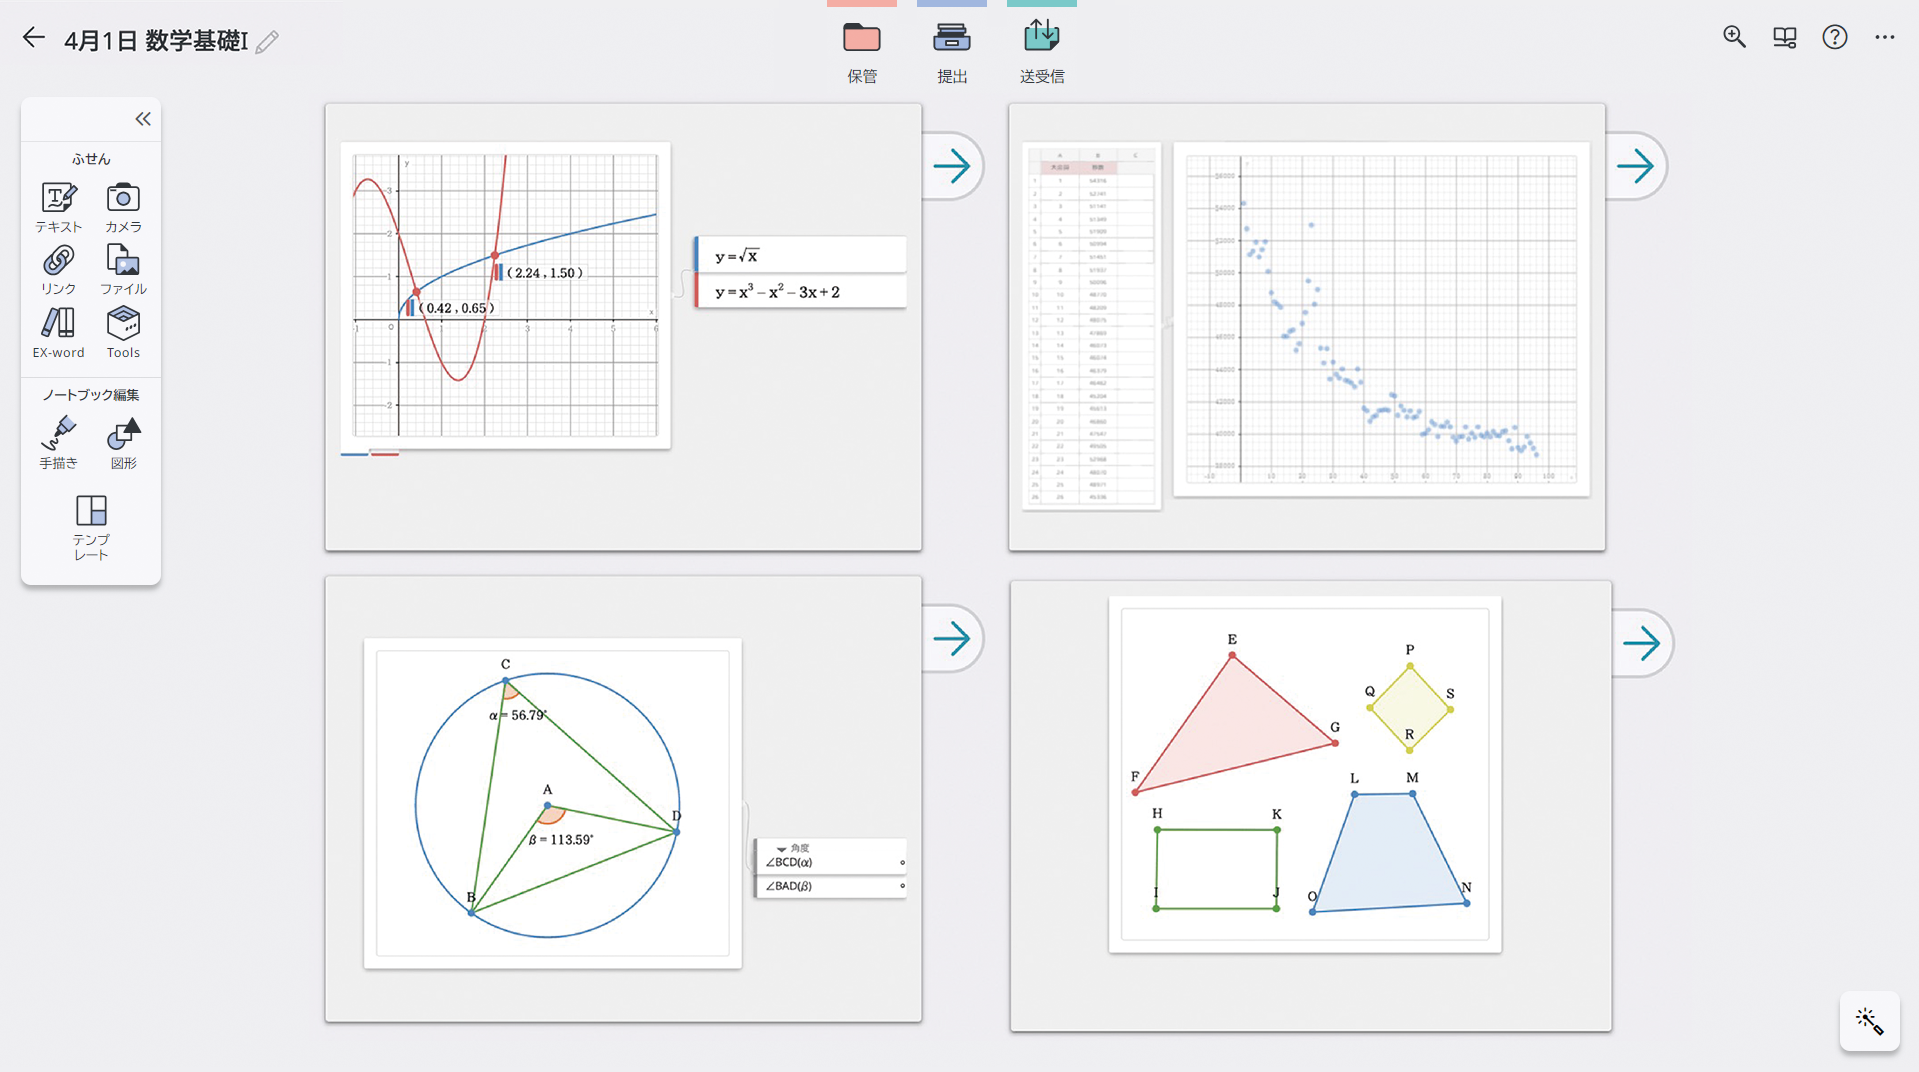This screenshot has height=1072, width=1919.
Task: Select the 手描き handwriting tool
Action: [x=58, y=442]
